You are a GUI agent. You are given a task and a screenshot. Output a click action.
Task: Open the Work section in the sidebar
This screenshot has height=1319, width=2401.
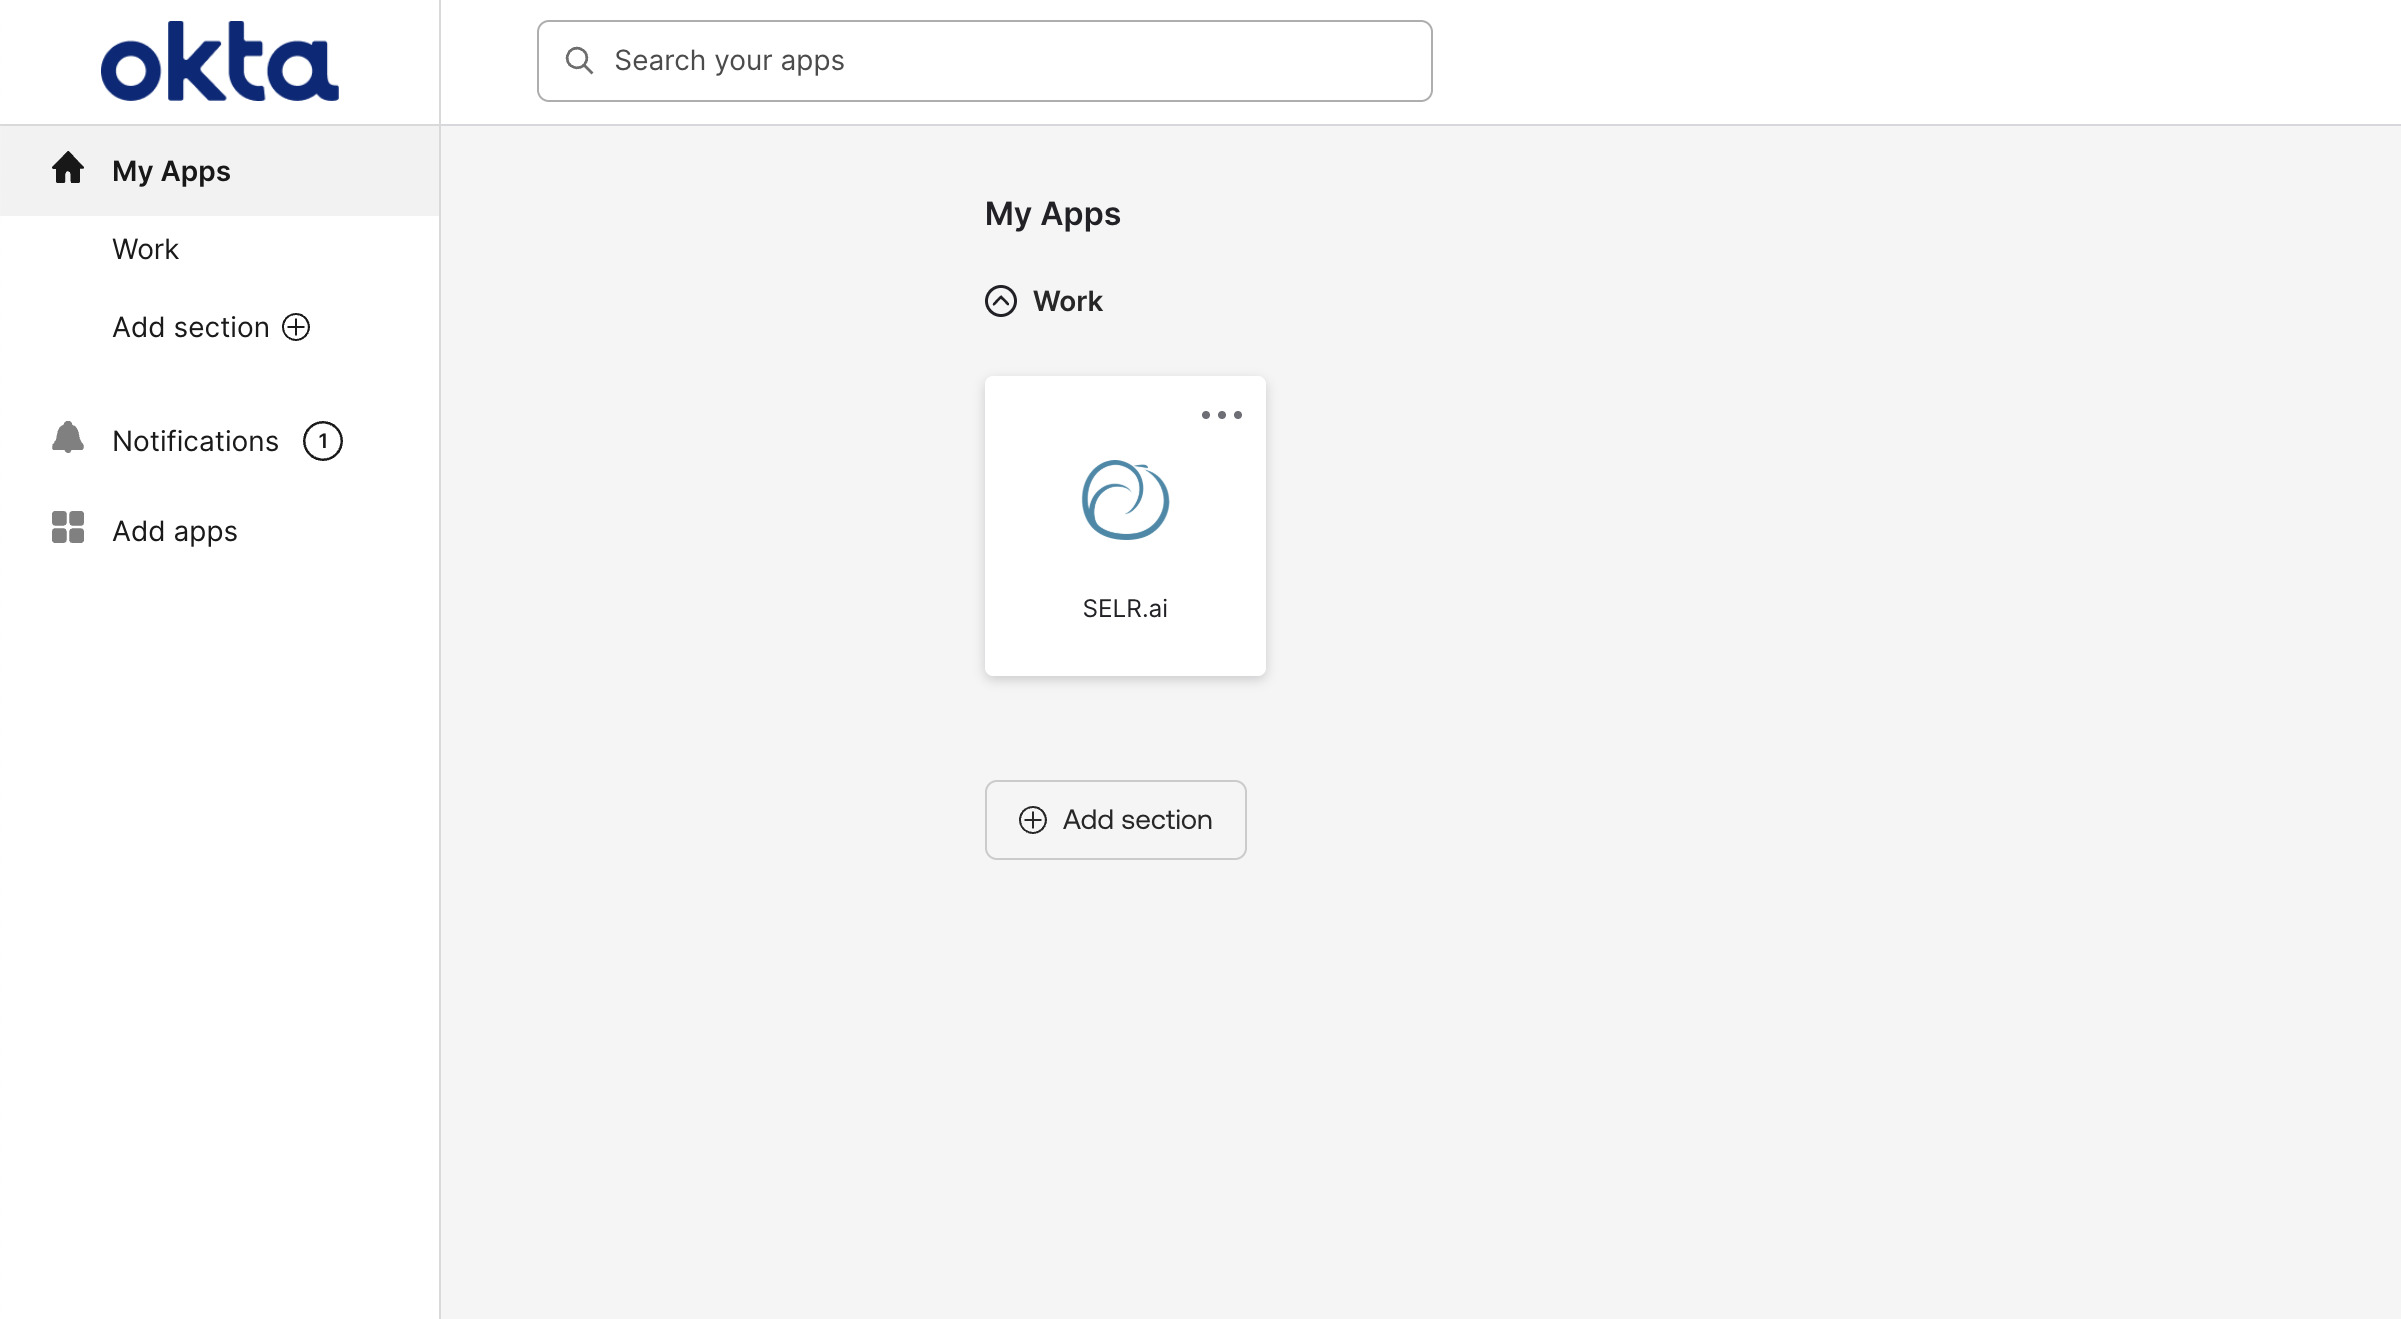pyautogui.click(x=145, y=249)
